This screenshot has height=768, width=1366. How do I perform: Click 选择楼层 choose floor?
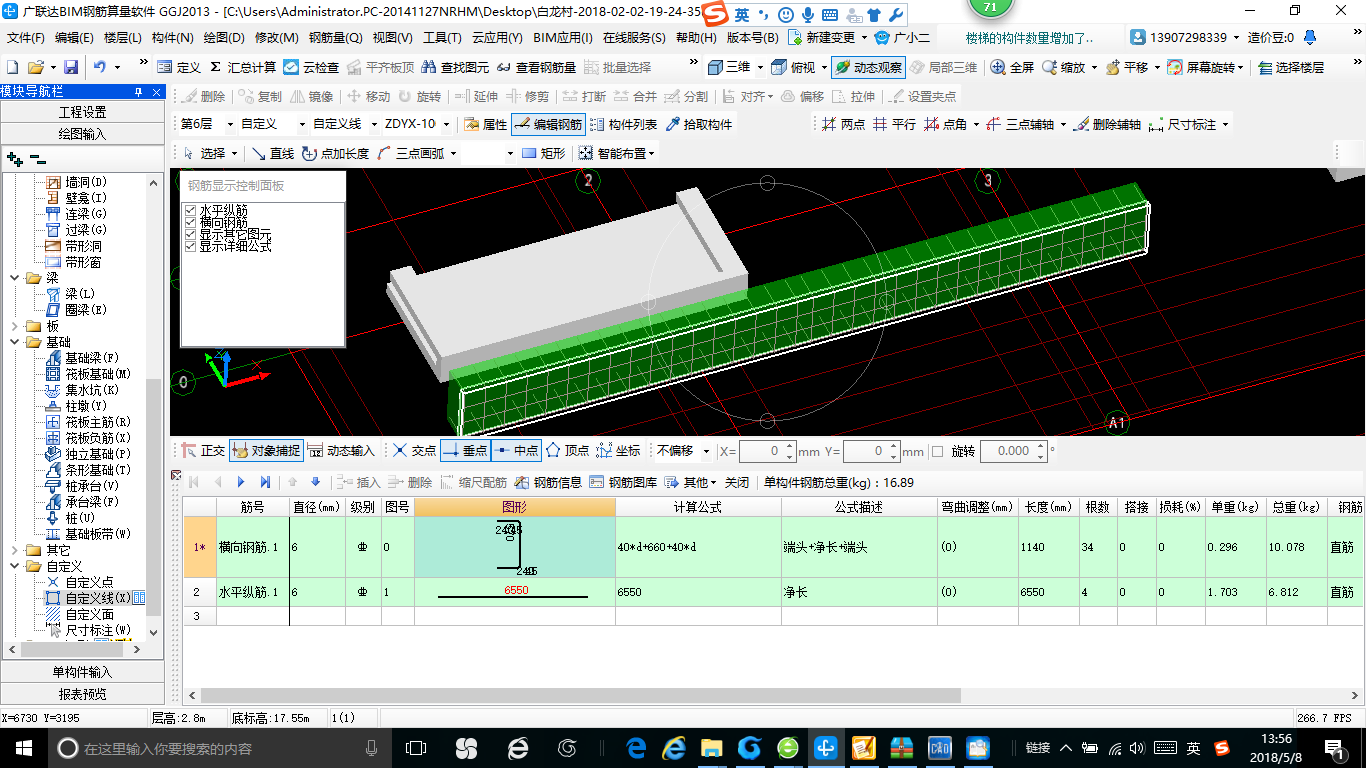1291,67
